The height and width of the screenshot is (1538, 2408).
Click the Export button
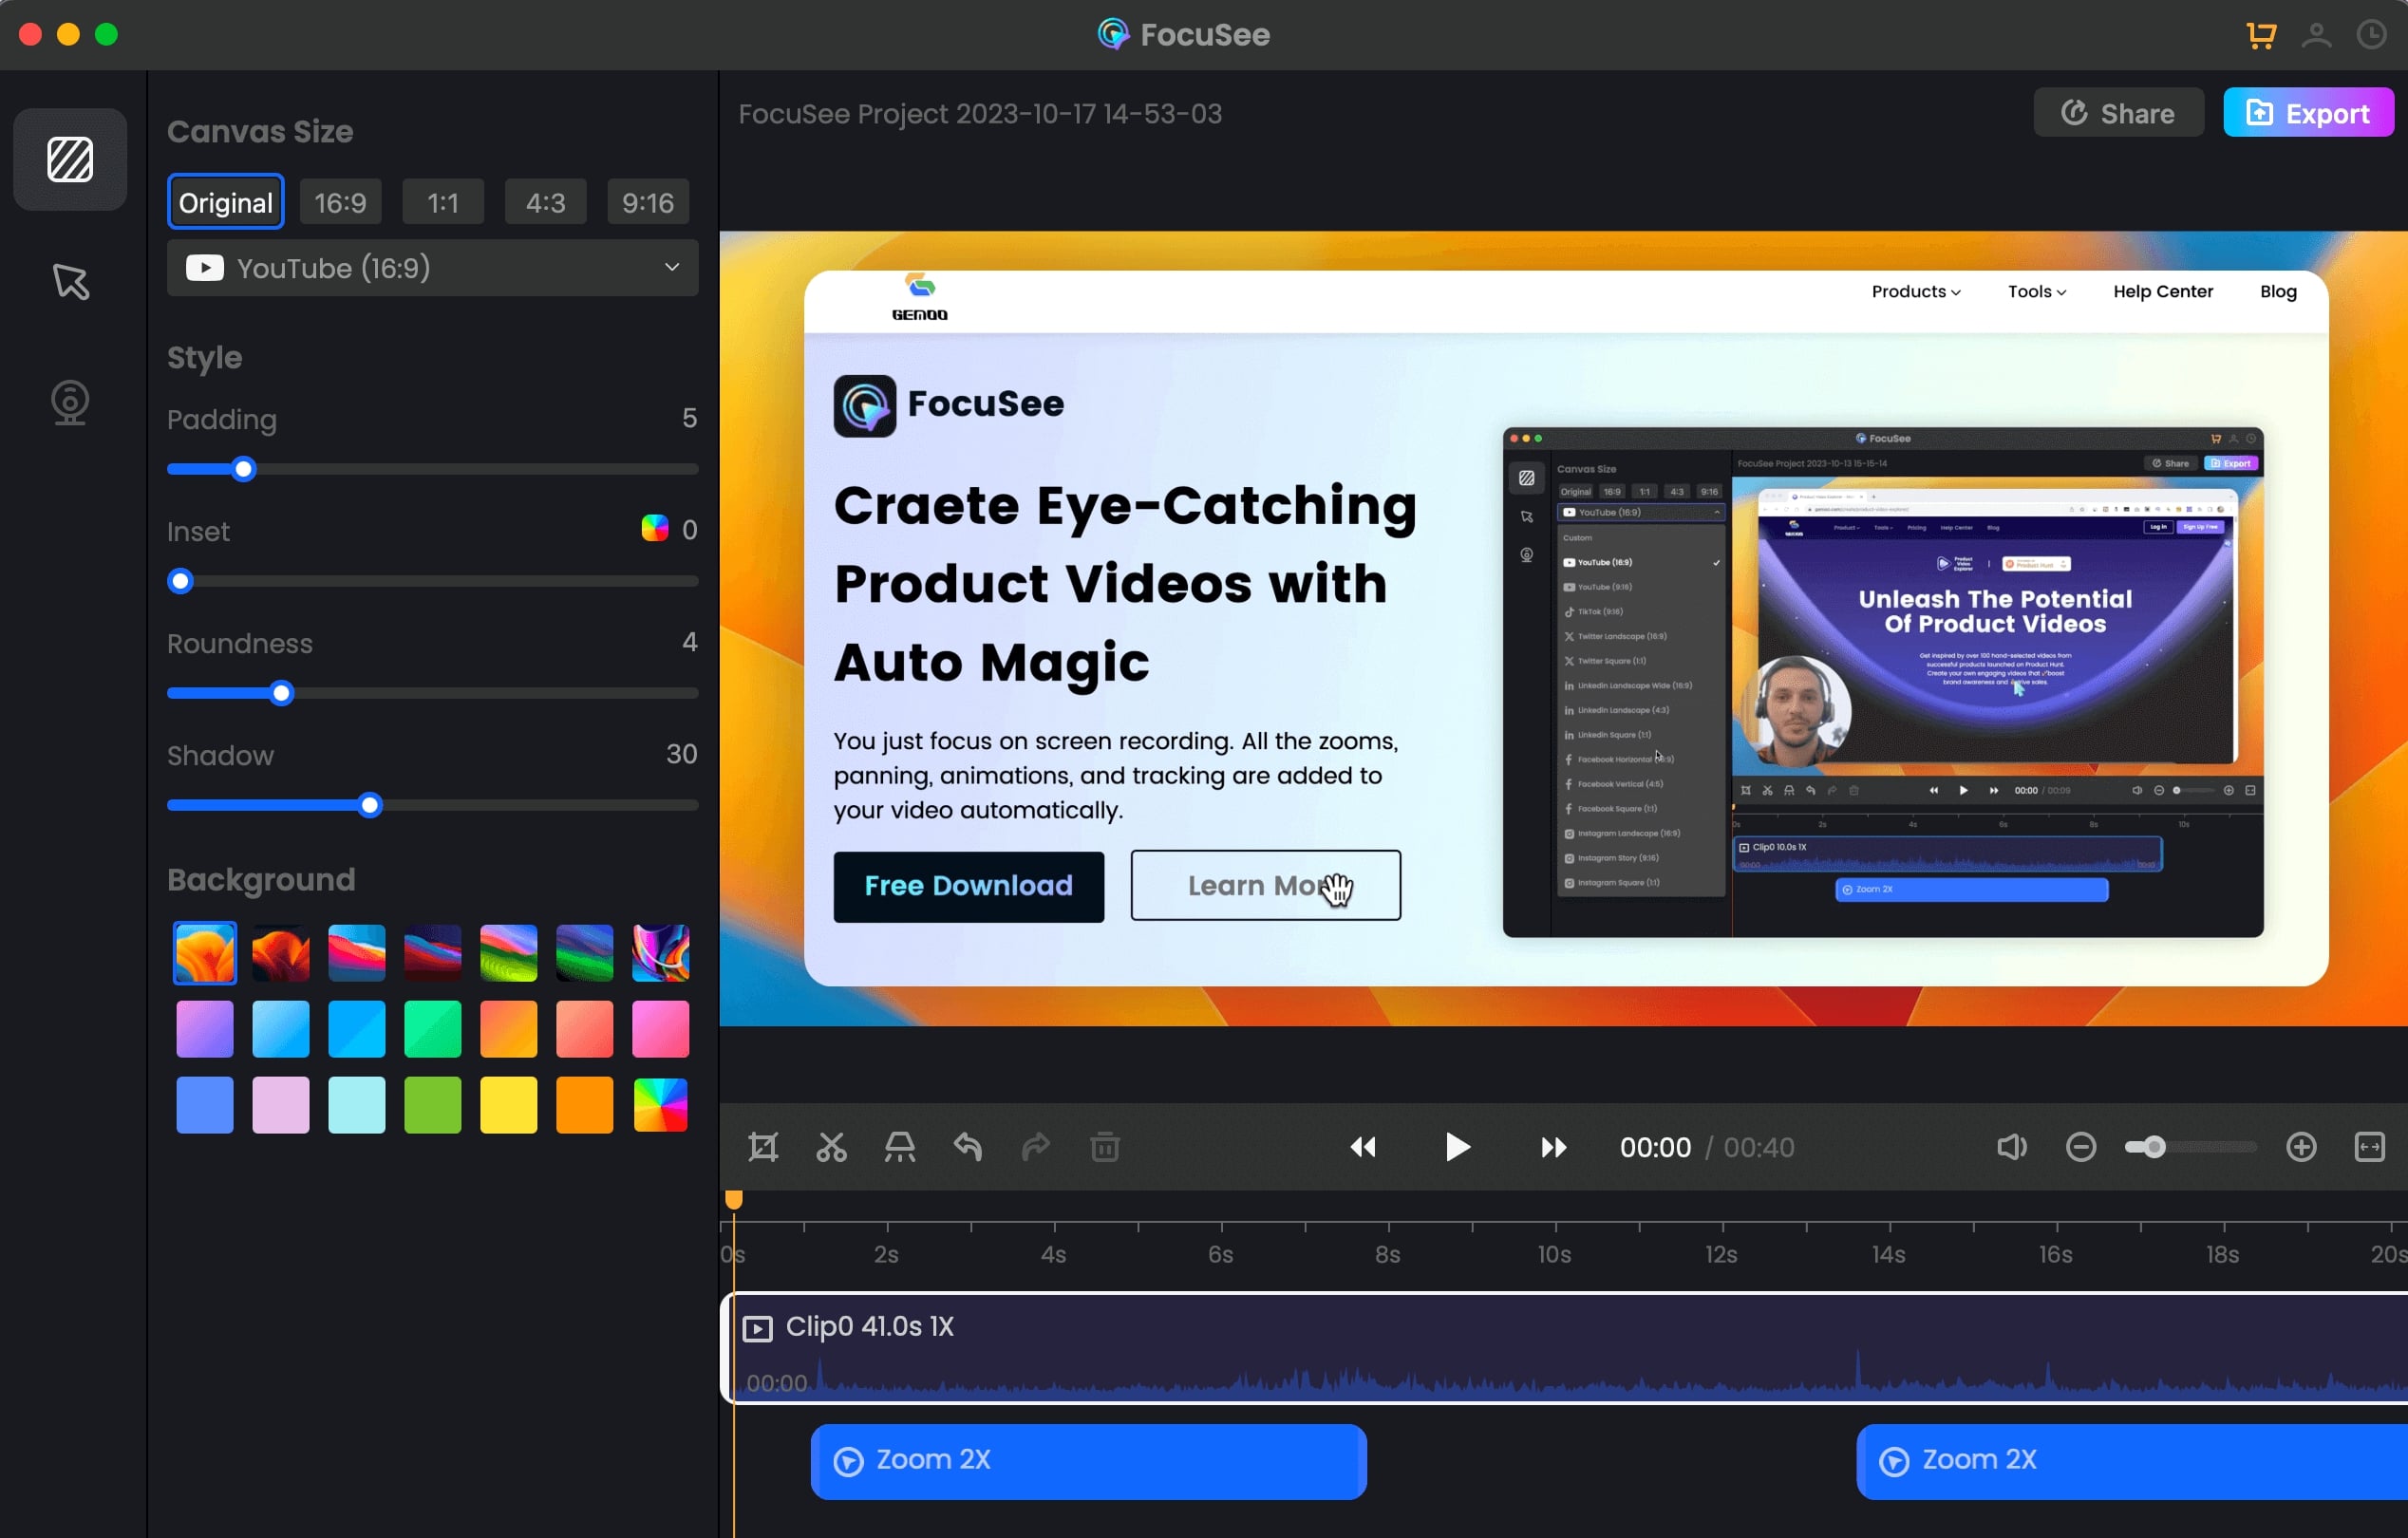pyautogui.click(x=2305, y=112)
